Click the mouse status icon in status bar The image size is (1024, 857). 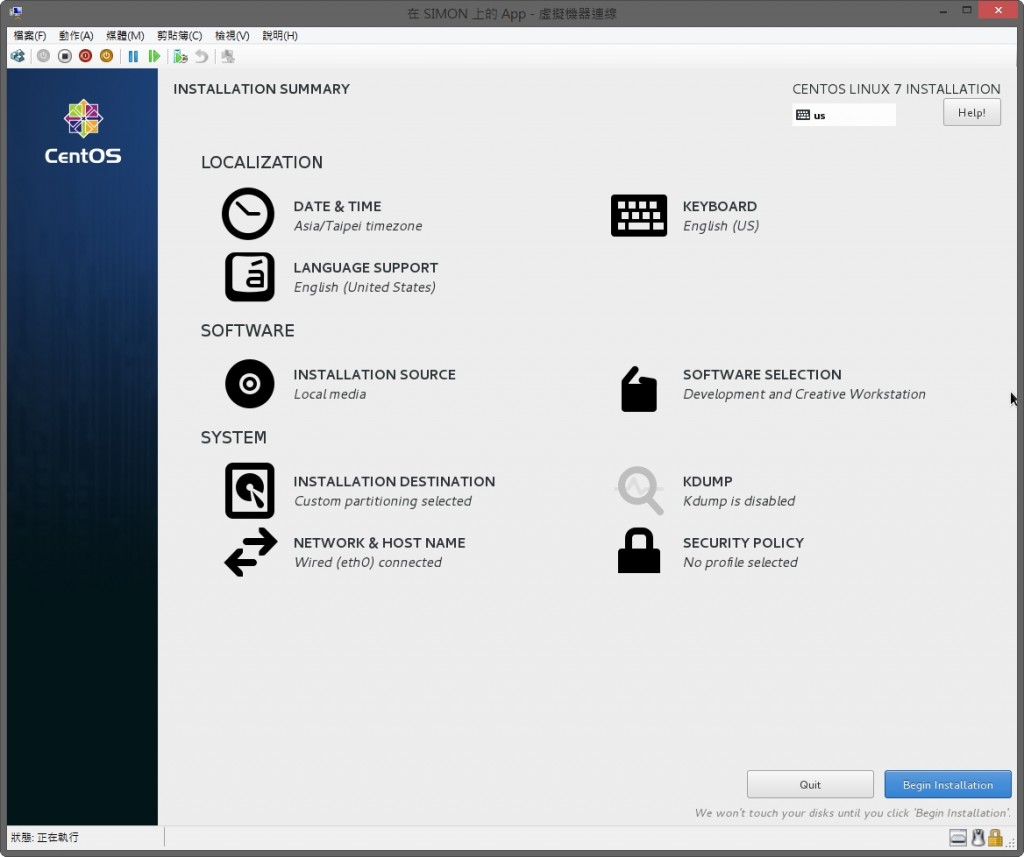click(x=978, y=837)
